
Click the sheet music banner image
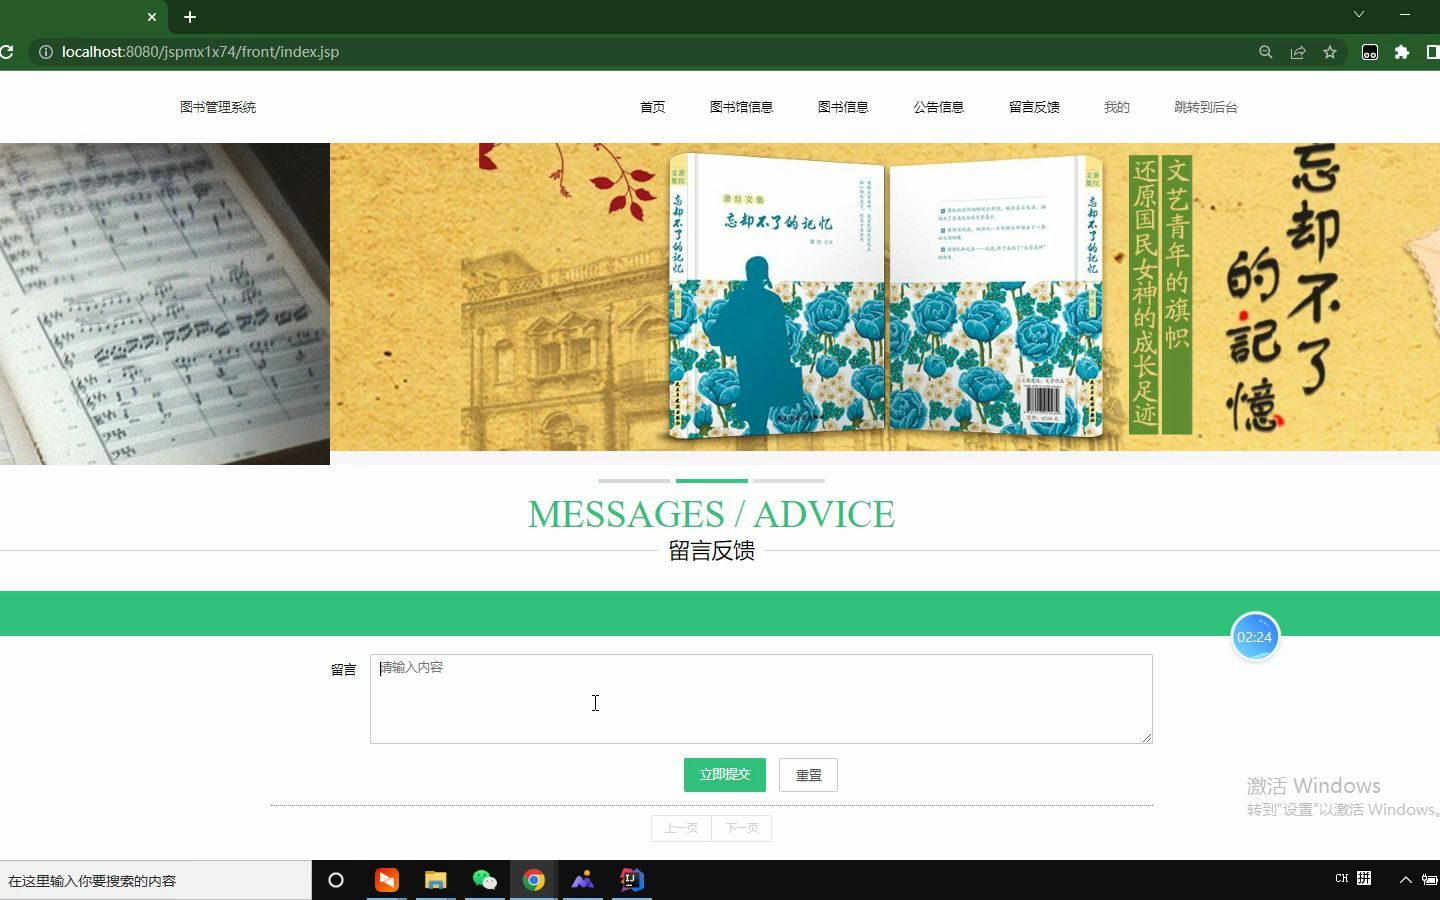[165, 304]
